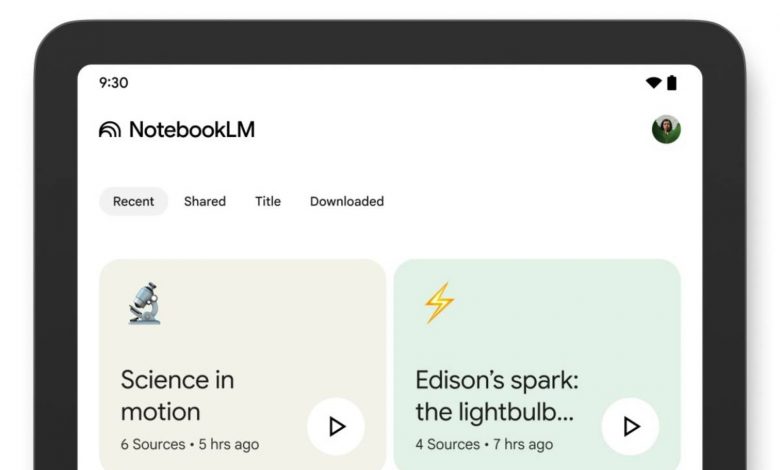The height and width of the screenshot is (470, 780).
Task: Play the Science in motion notebook
Action: (x=336, y=426)
